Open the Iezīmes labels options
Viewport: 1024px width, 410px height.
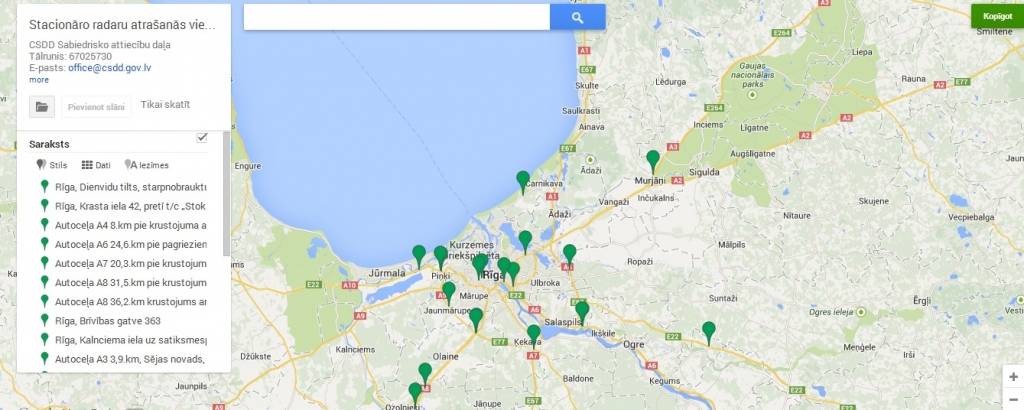point(146,165)
